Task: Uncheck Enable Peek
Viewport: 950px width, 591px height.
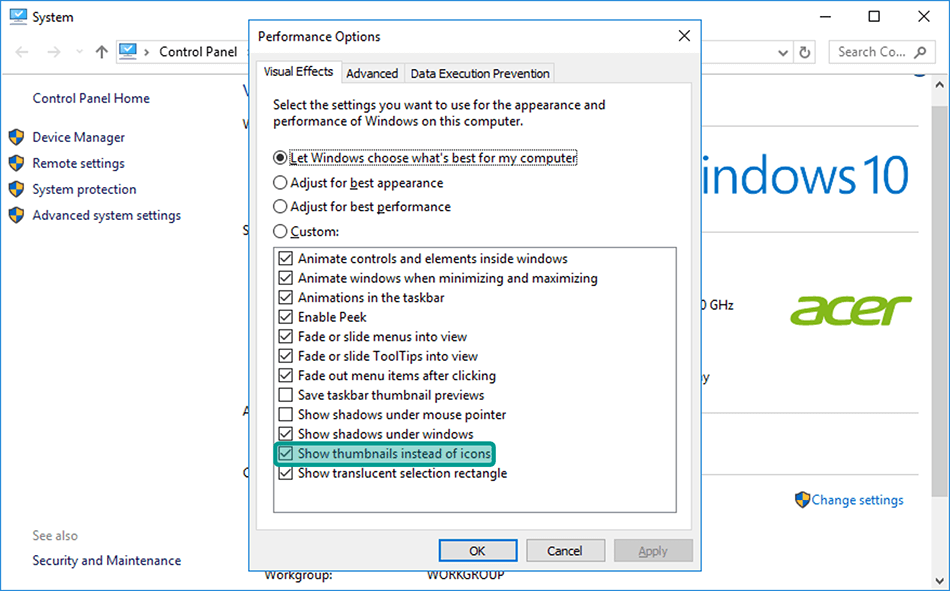Action: click(285, 316)
